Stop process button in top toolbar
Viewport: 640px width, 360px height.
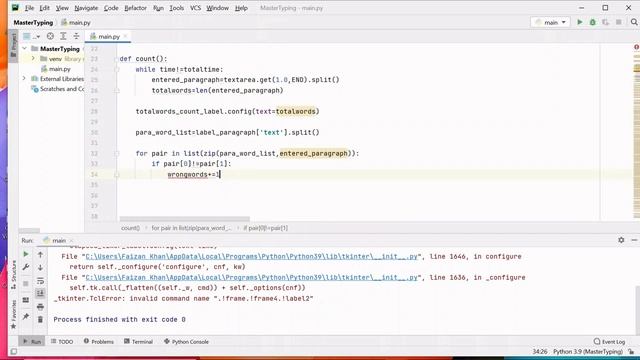pyautogui.click(x=619, y=22)
